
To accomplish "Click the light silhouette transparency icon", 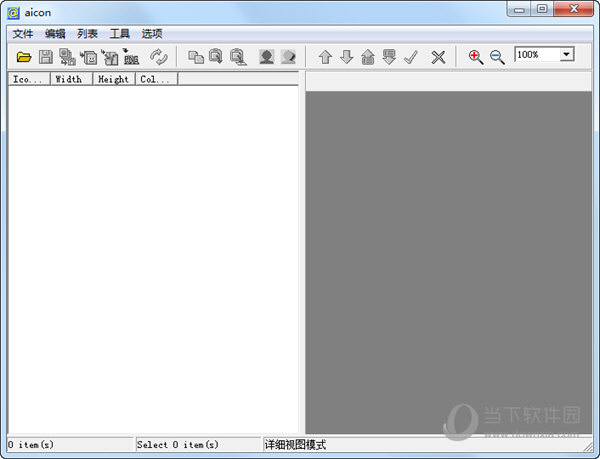I will pyautogui.click(x=288, y=57).
